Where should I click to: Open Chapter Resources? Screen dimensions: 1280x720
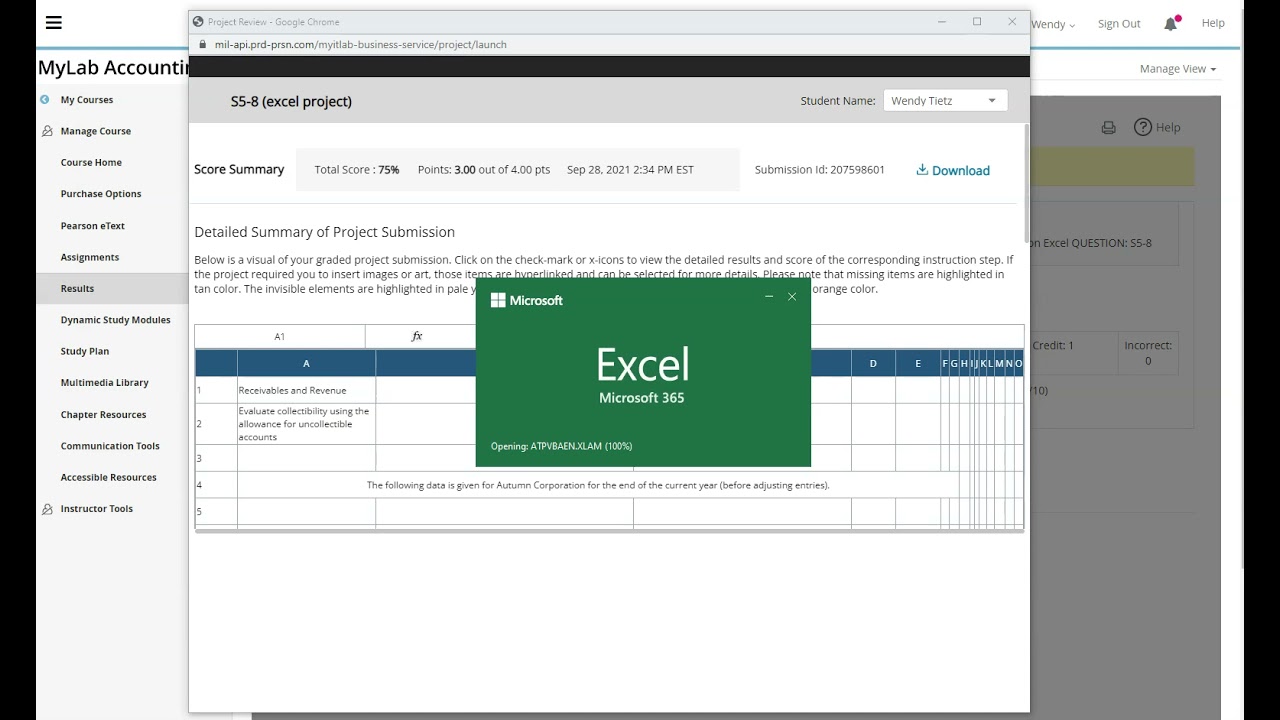103,415
